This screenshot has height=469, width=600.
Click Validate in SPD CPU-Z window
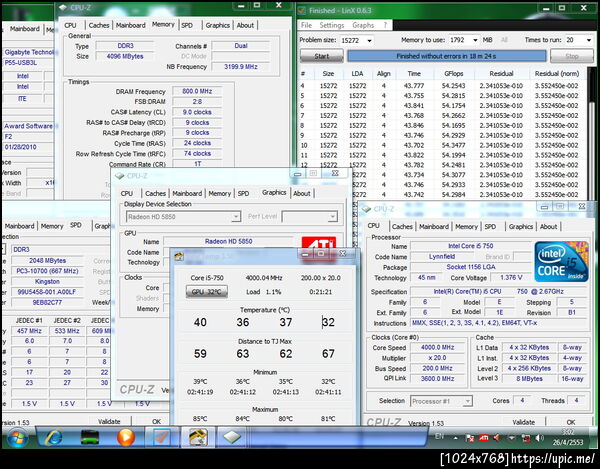pos(109,421)
